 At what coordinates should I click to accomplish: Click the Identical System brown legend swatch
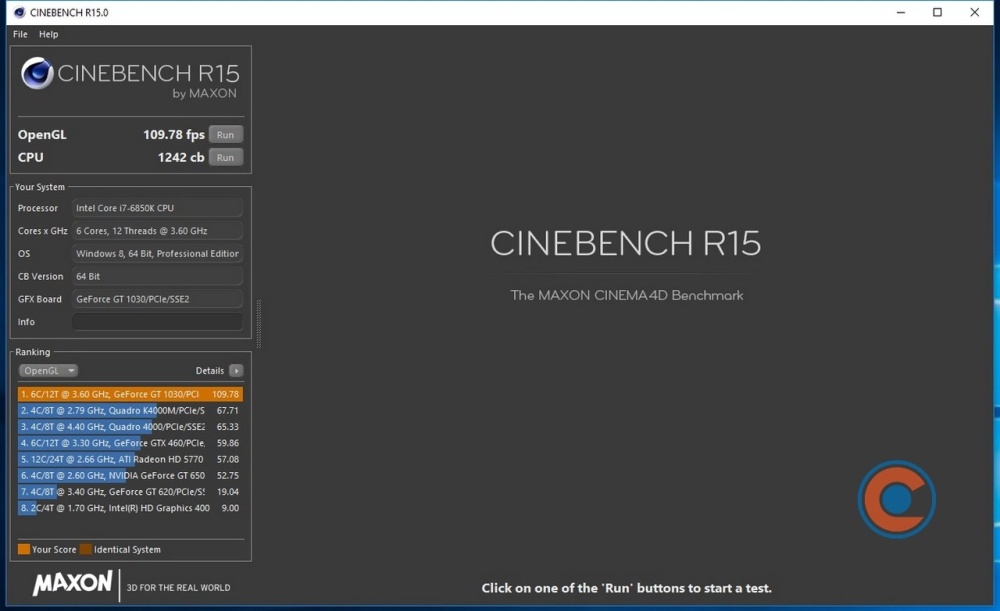pyautogui.click(x=85, y=549)
